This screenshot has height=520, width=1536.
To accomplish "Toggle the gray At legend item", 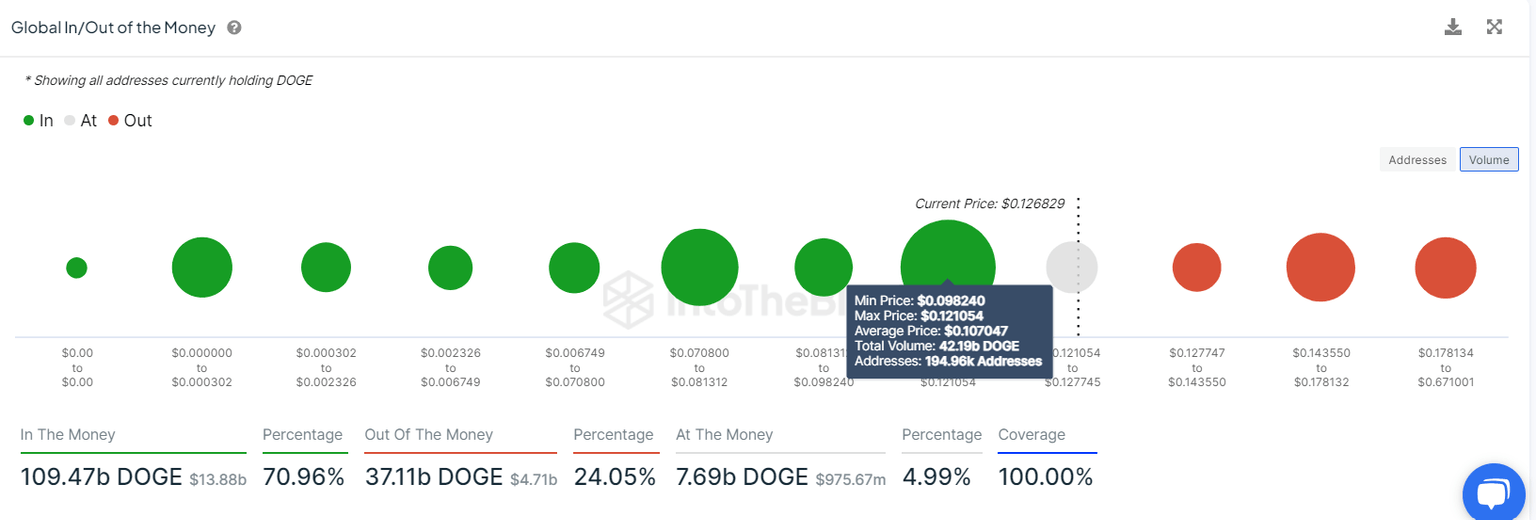I will point(80,121).
